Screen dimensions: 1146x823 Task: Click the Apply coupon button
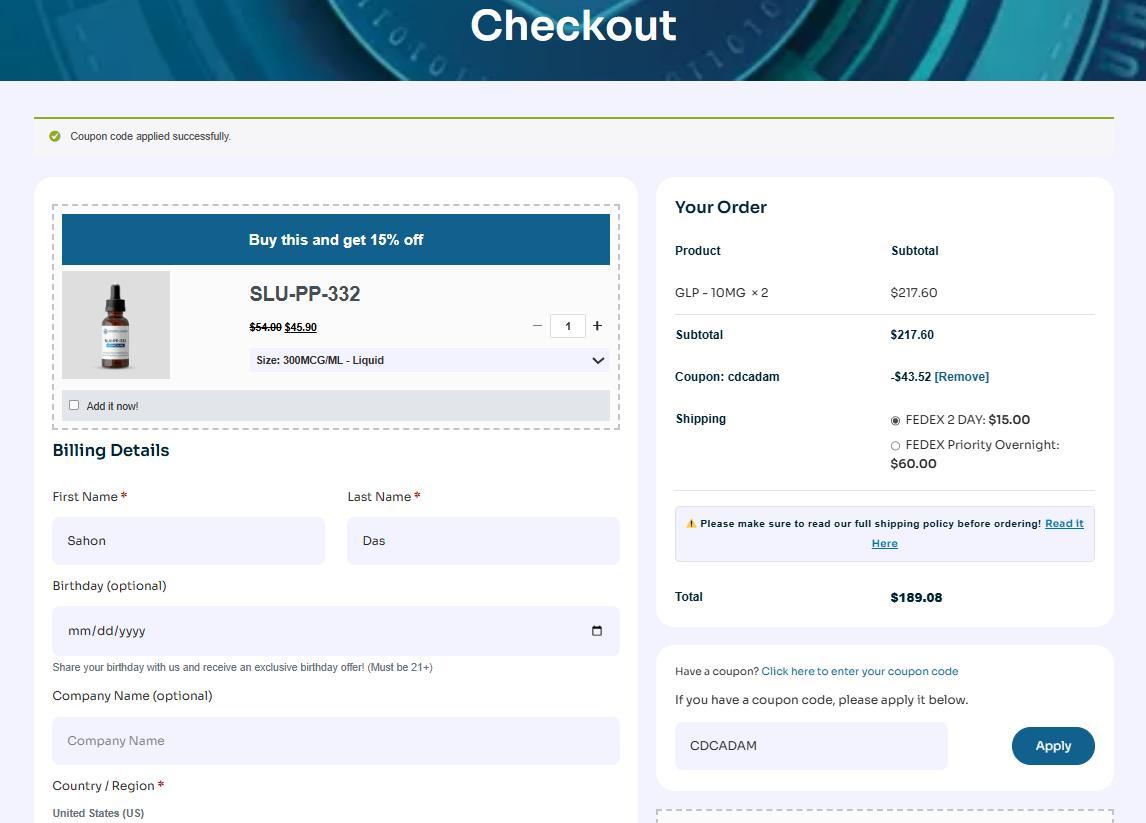1052,746
